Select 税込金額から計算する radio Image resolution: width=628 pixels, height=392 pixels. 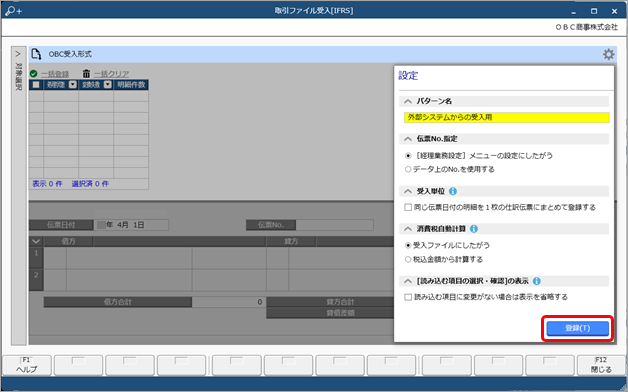coord(408,259)
